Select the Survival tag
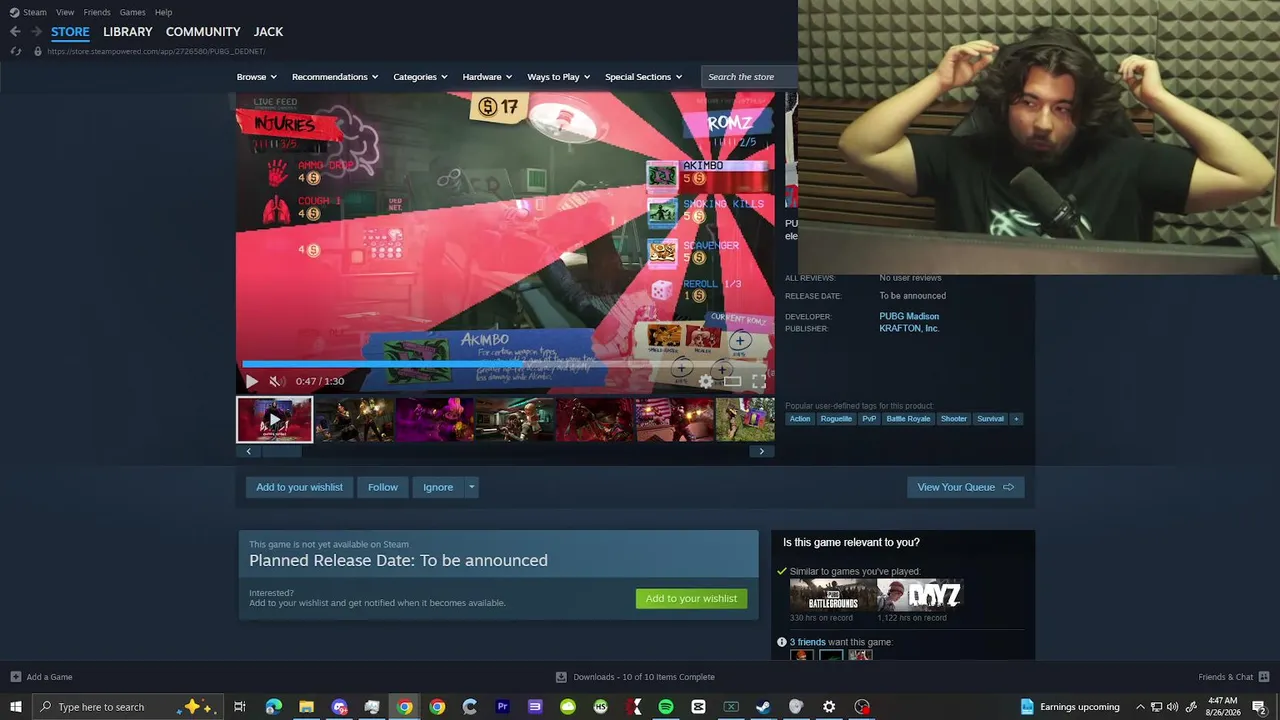This screenshot has width=1280, height=720. coord(990,419)
